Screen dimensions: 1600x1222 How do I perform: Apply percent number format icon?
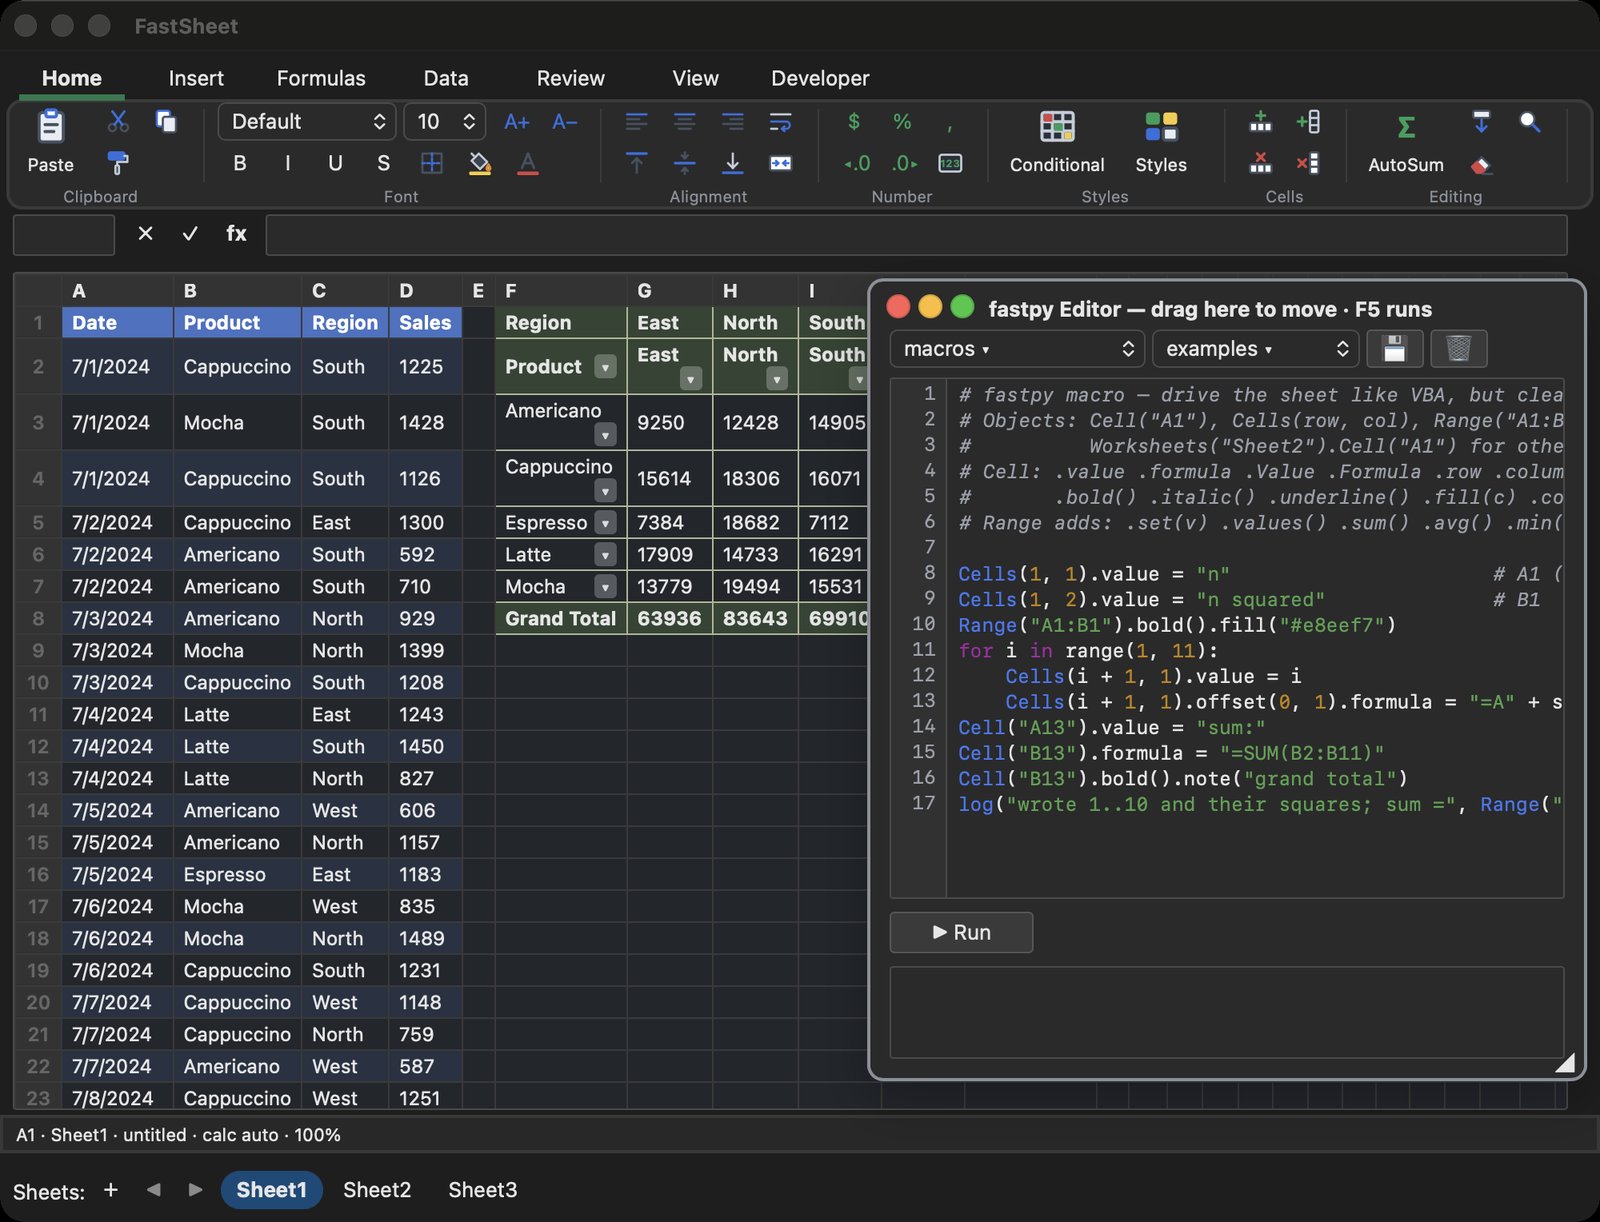pyautogui.click(x=902, y=122)
